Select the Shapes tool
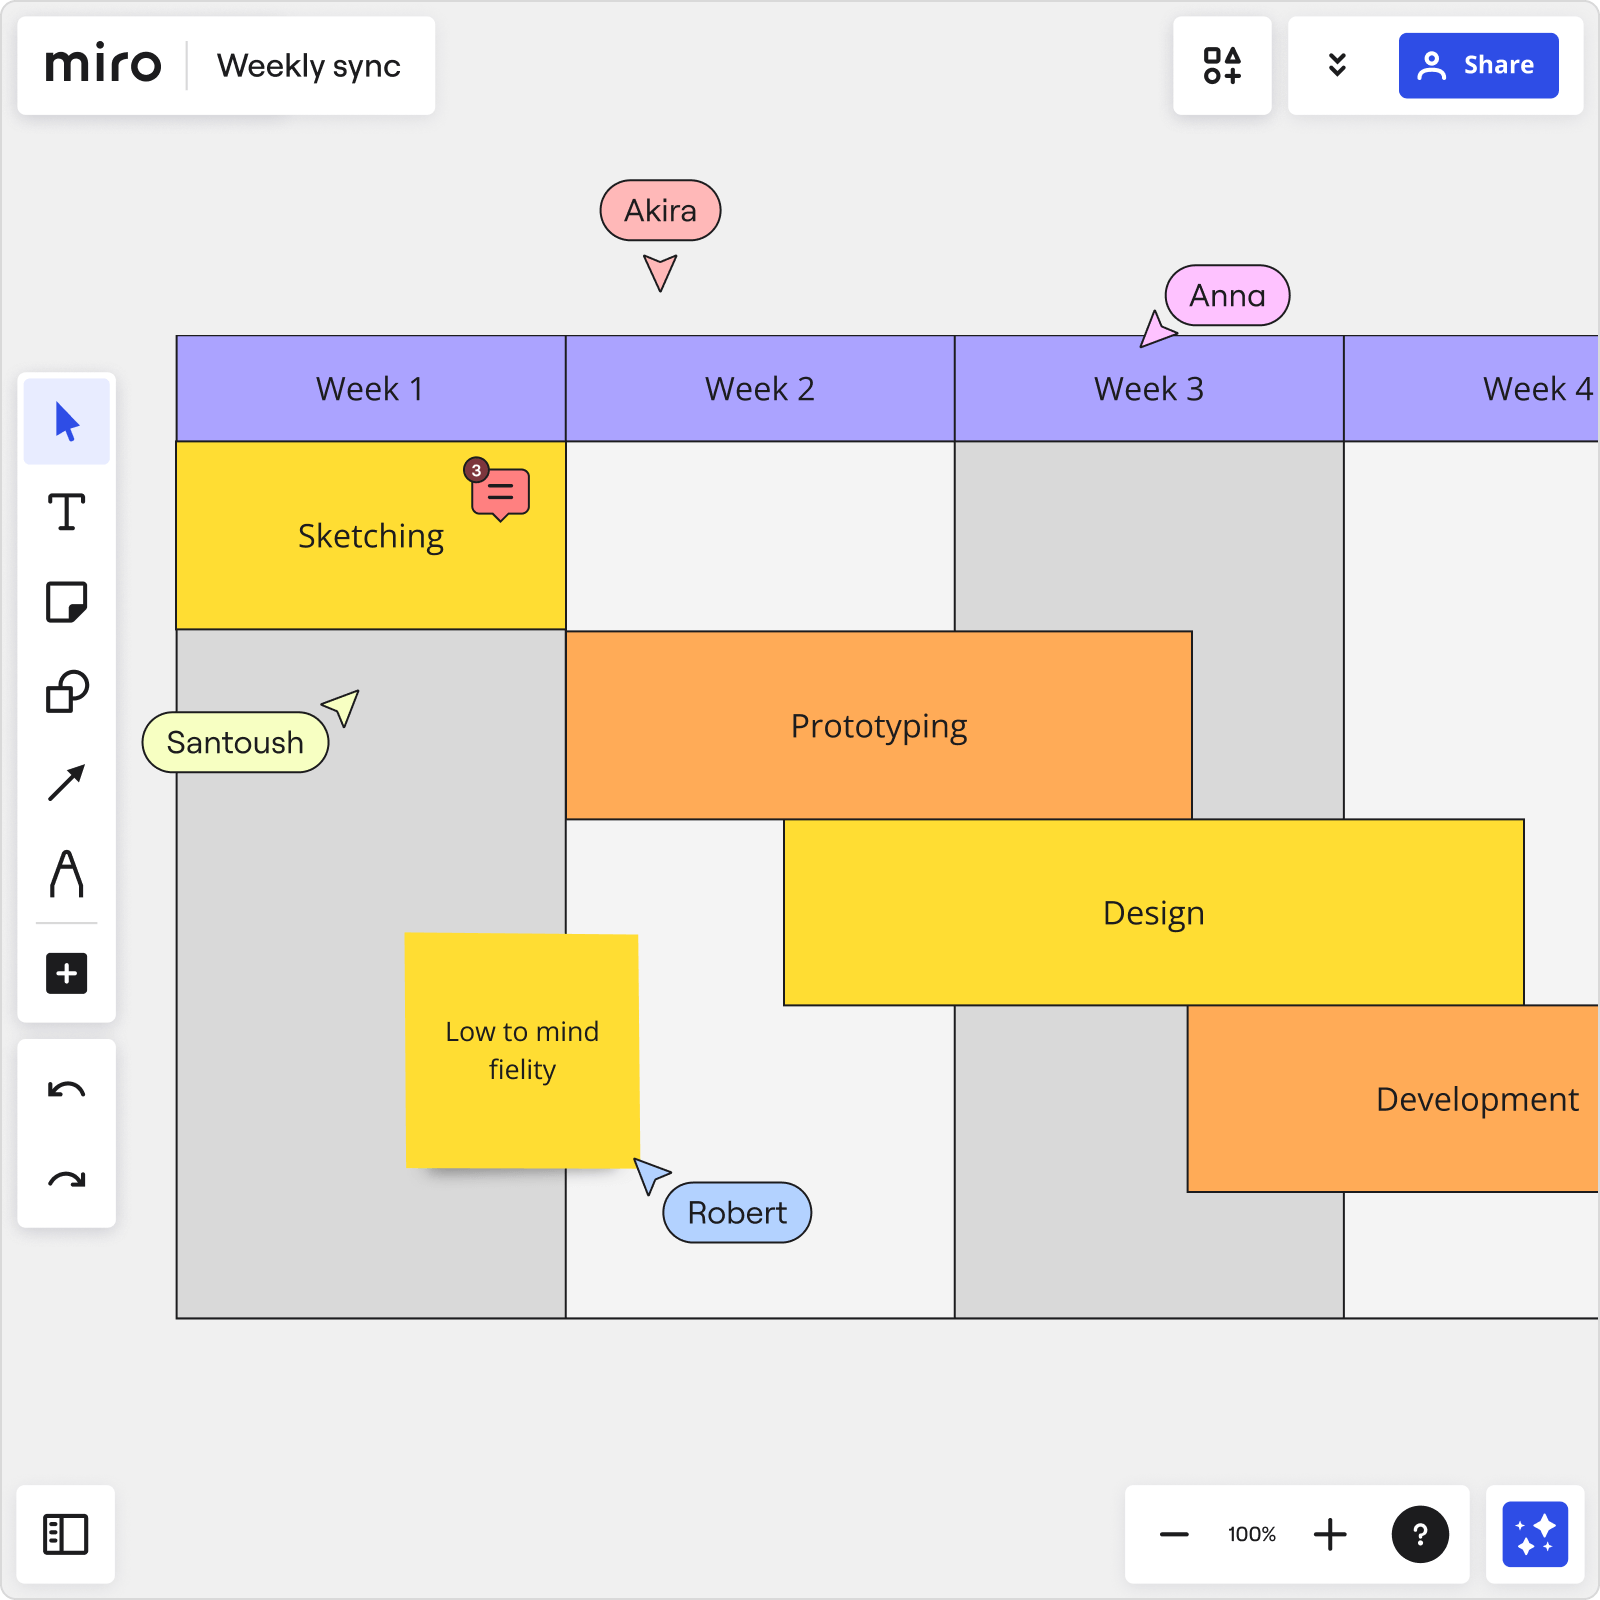Screen dimensions: 1600x1600 click(67, 692)
